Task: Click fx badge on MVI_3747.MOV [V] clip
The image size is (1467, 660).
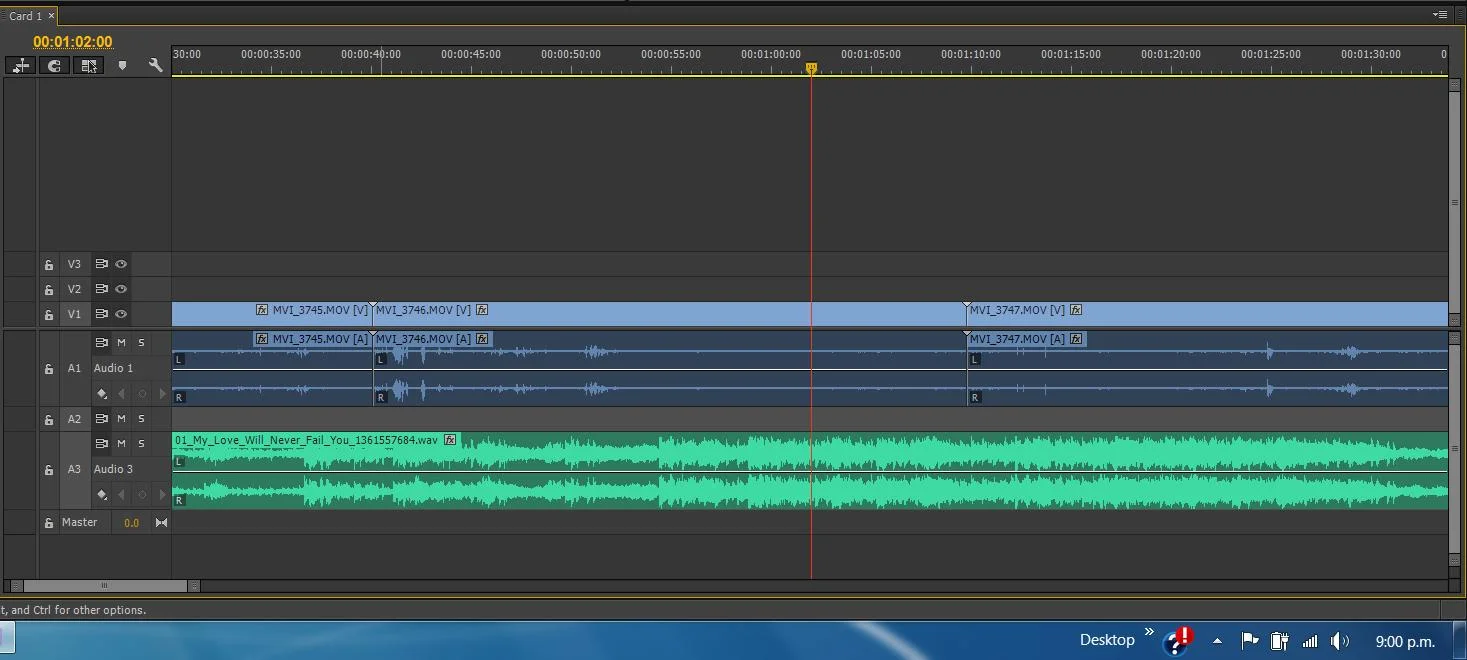Action: (x=1077, y=310)
